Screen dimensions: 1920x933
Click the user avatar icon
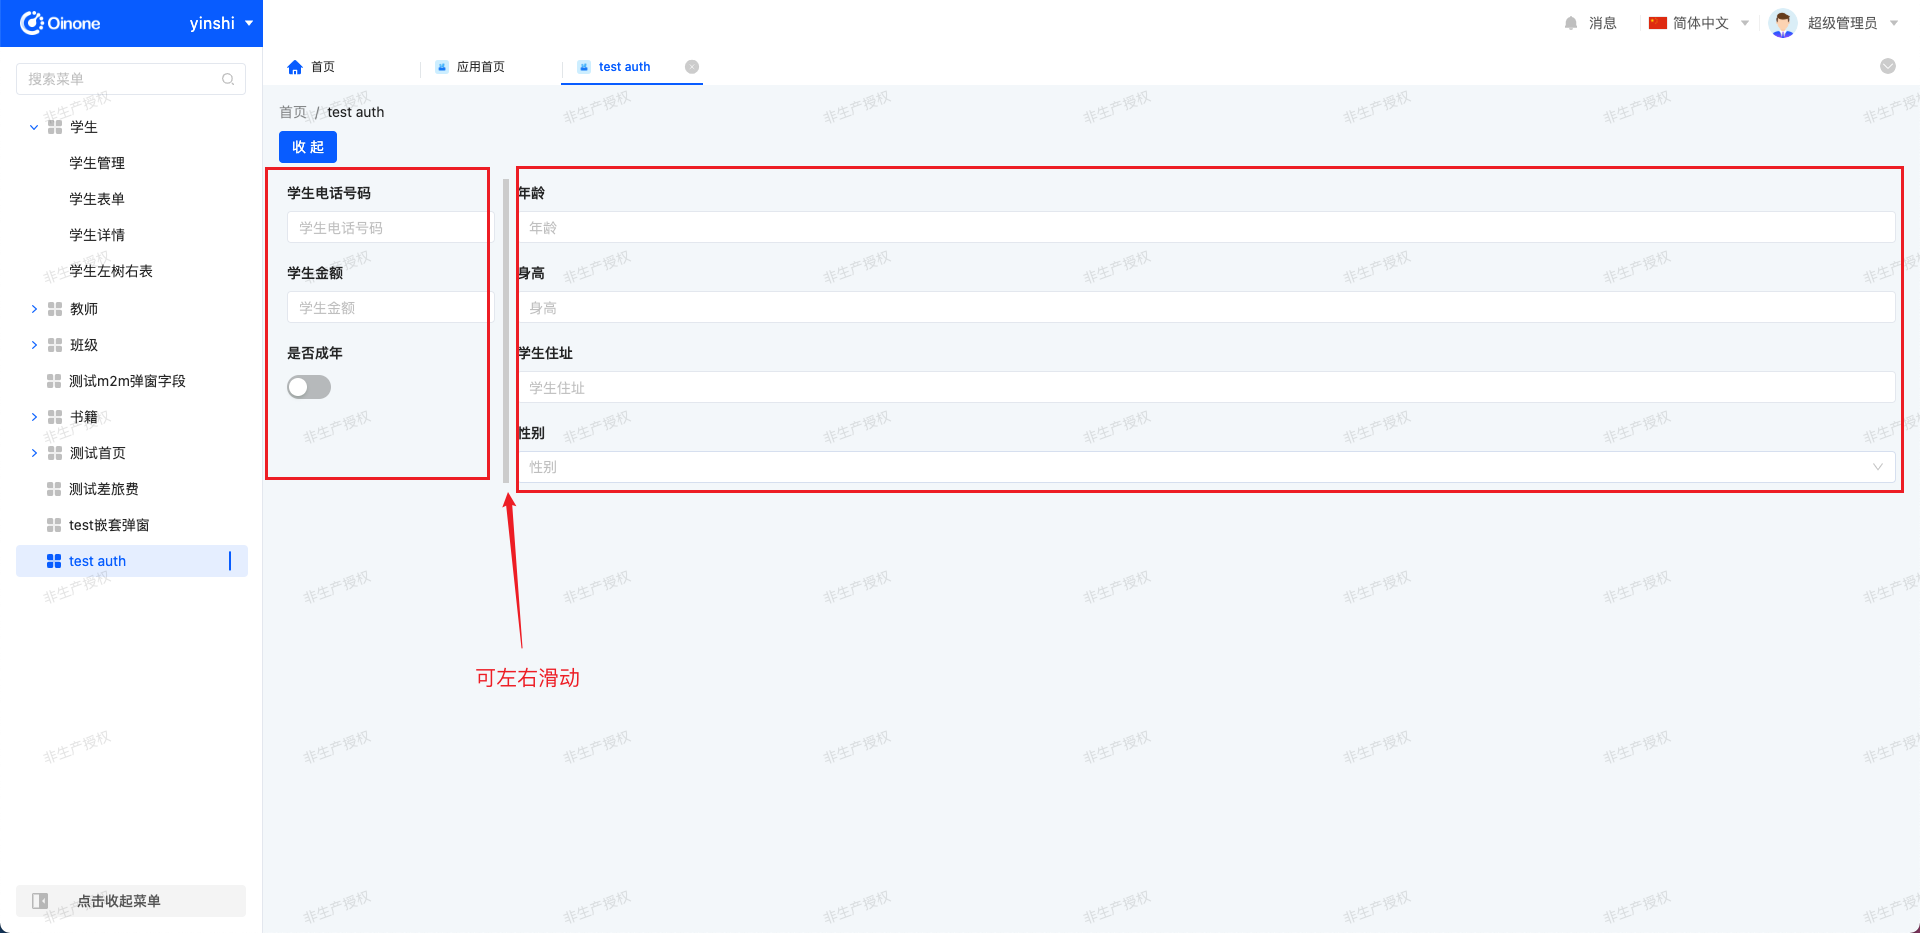click(1783, 23)
